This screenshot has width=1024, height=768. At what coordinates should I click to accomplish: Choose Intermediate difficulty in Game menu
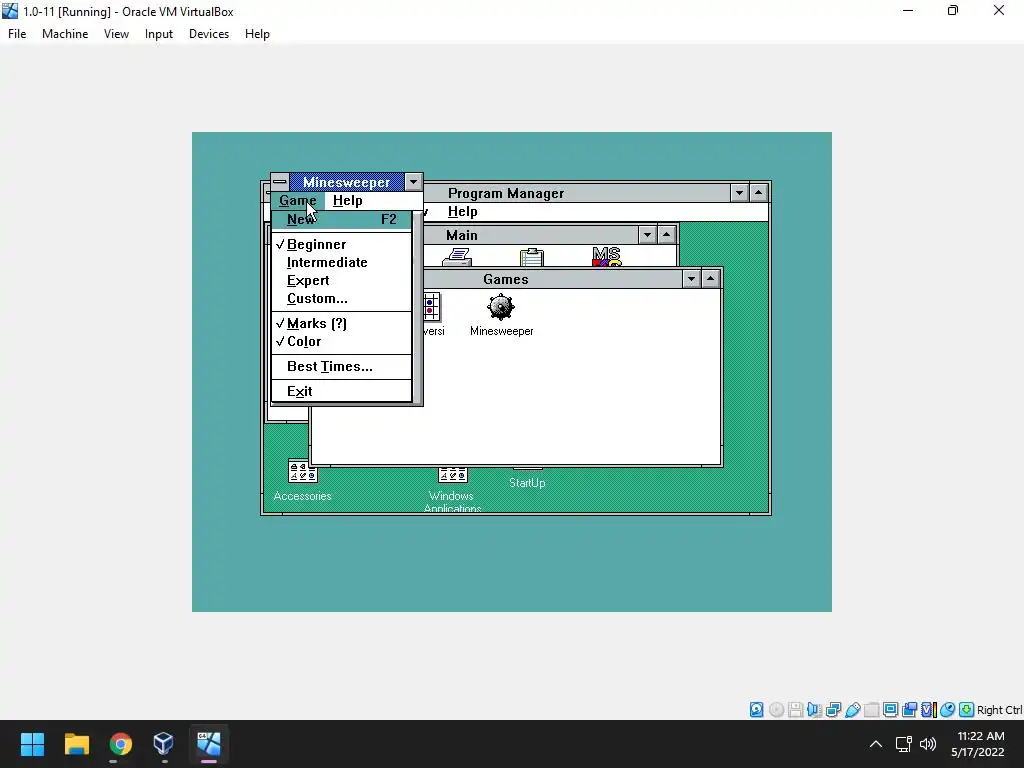click(341, 263)
